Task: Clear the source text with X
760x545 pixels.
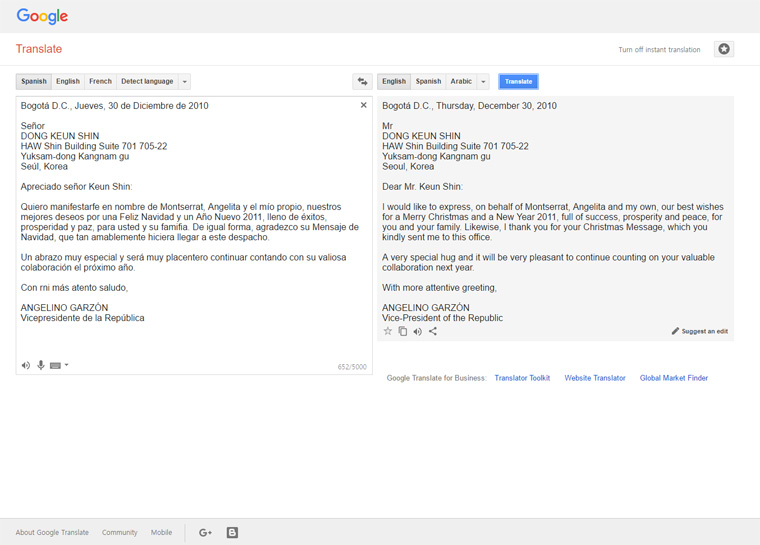Action: 364,105
